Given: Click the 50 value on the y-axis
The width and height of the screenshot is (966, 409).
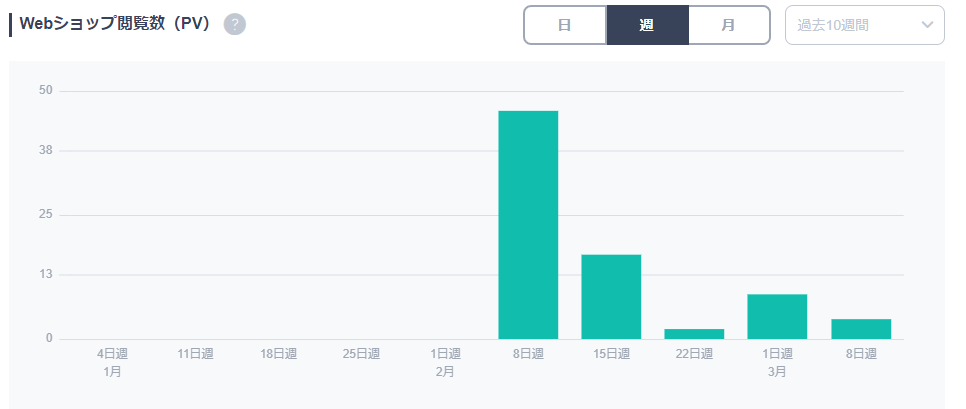Looking at the screenshot, I should tap(45, 91).
